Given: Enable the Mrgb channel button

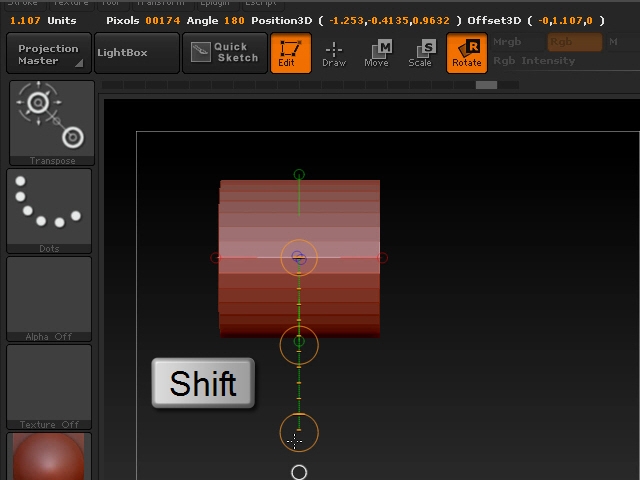Looking at the screenshot, I should point(518,42).
